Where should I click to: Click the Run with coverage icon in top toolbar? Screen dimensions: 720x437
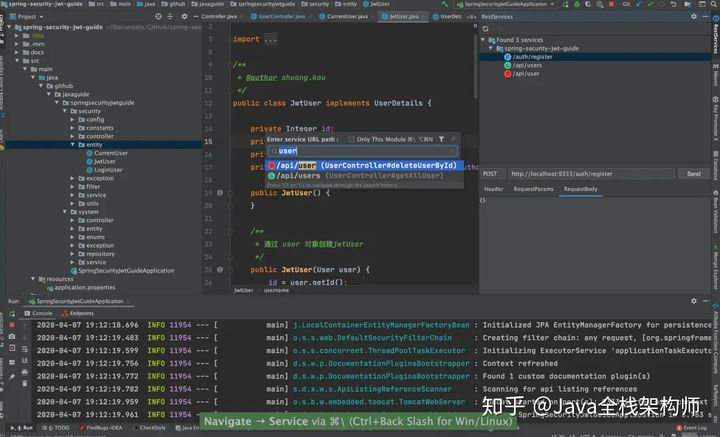(588, 4)
